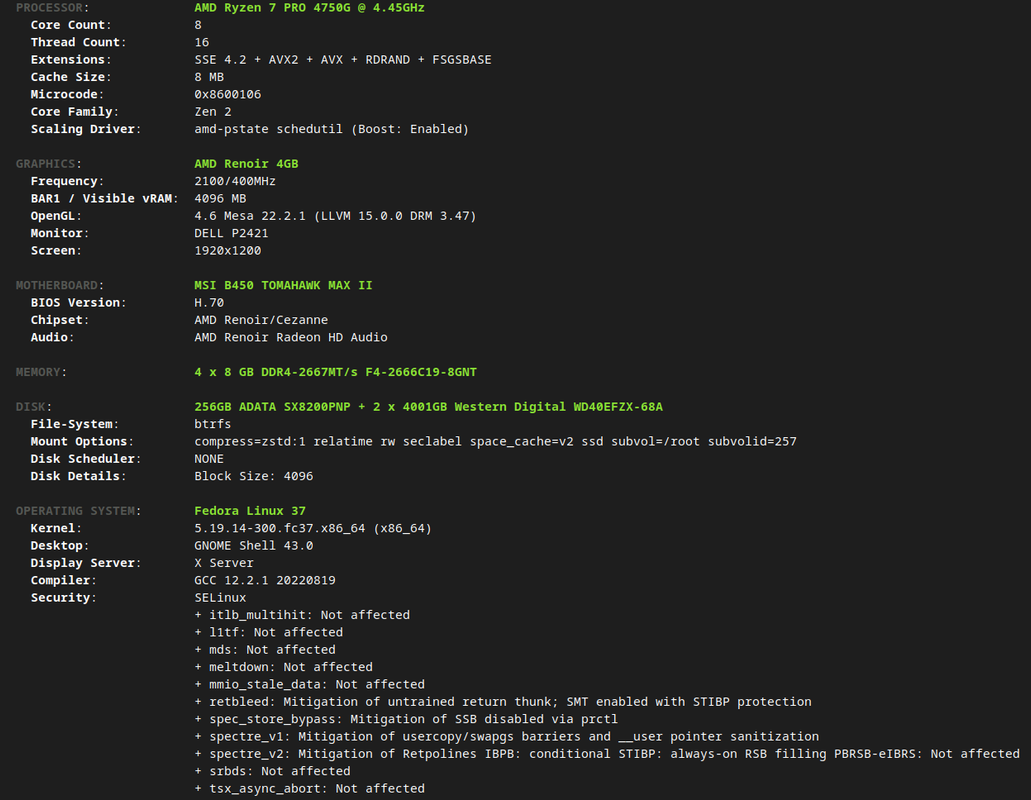
Task: Click the srbds: Not affected line
Action: pyautogui.click(x=272, y=771)
